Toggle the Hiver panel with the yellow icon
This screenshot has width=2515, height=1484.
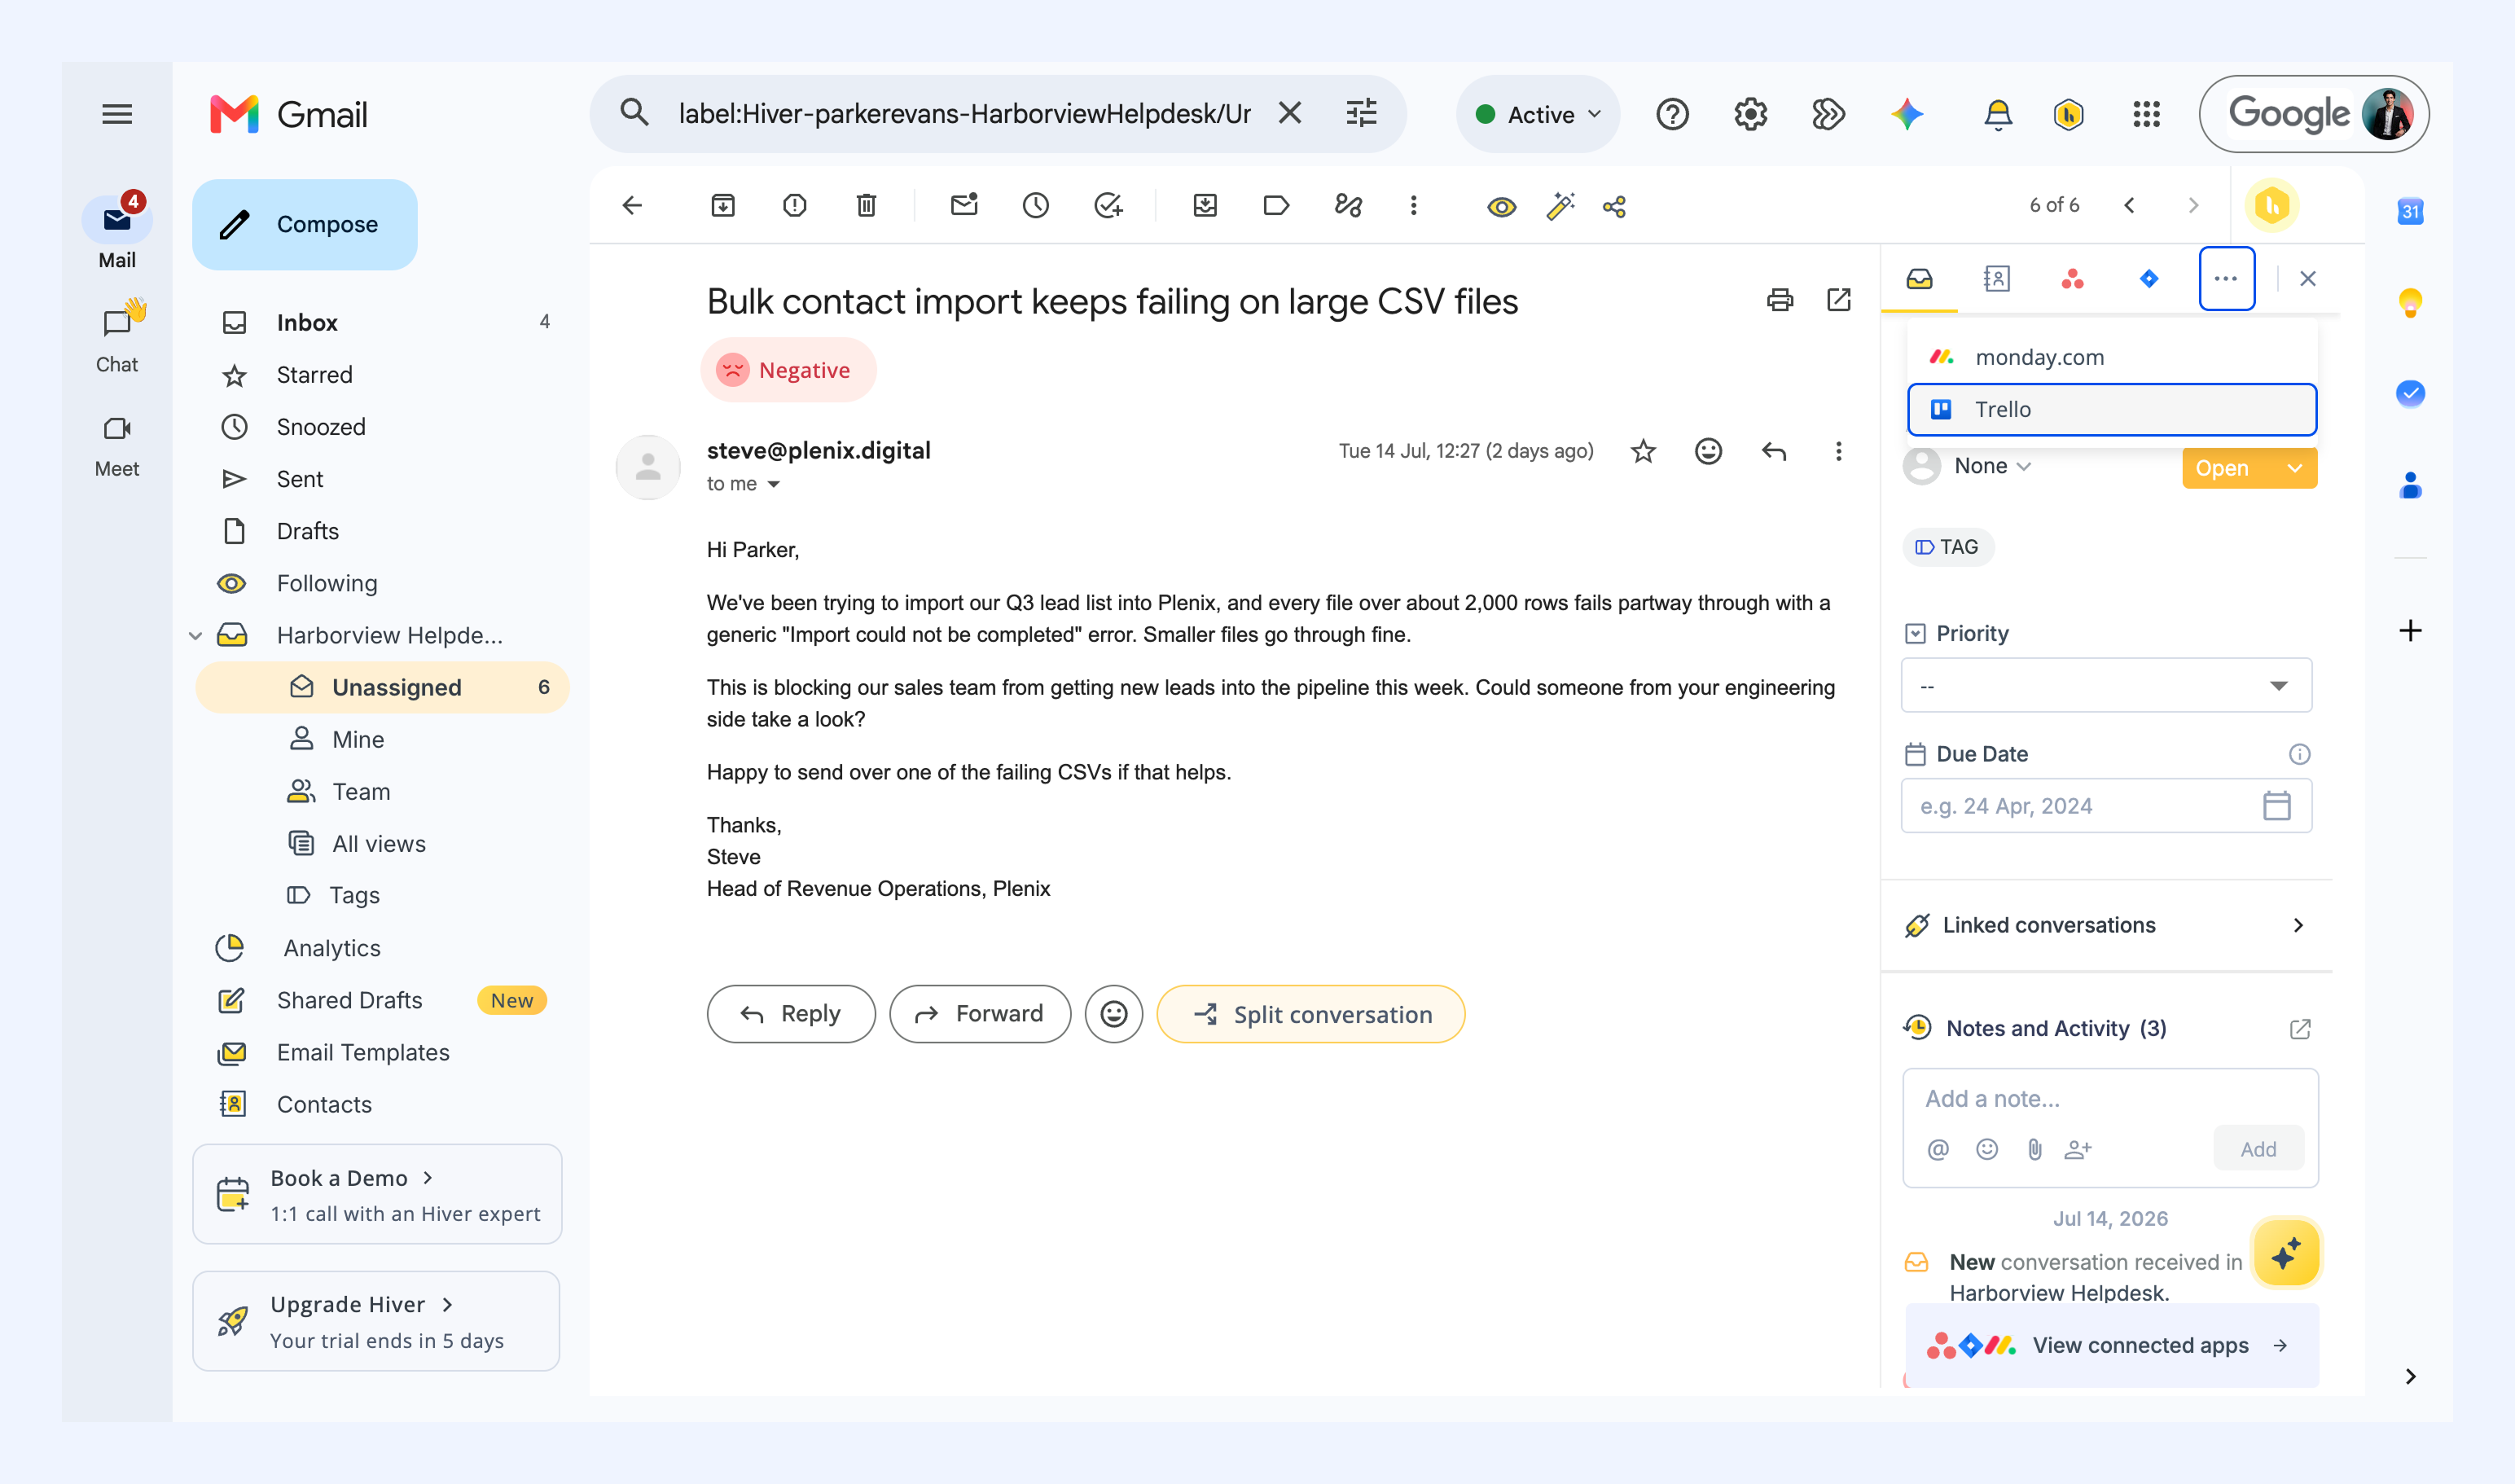pos(2272,206)
